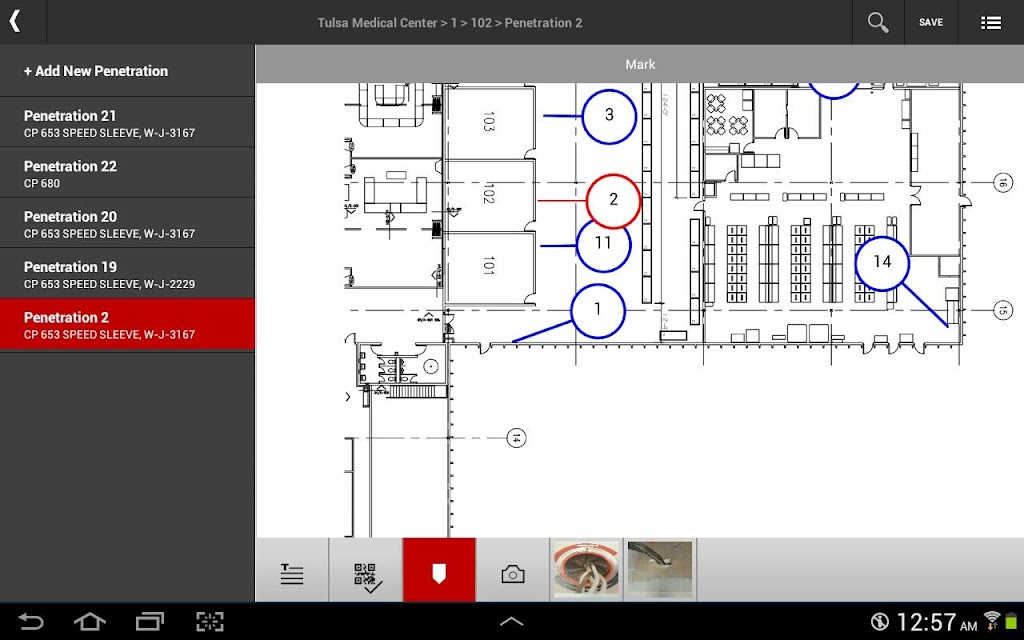
Task: Select blue marker 14 on the floor plan
Action: click(x=882, y=263)
